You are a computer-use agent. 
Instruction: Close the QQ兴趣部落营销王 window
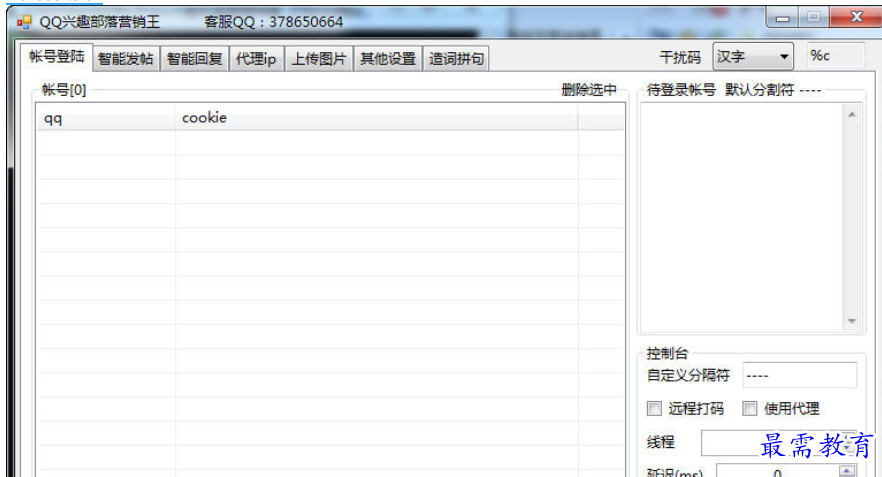pos(856,17)
